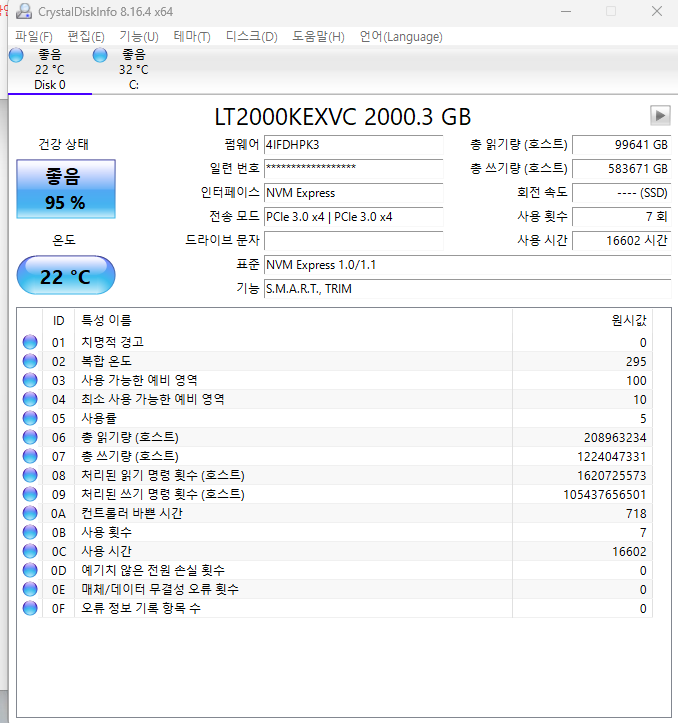Image resolution: width=678 pixels, height=723 pixels.
Task: Click raw value 1224047331 for total writes
Action: click(x=612, y=456)
